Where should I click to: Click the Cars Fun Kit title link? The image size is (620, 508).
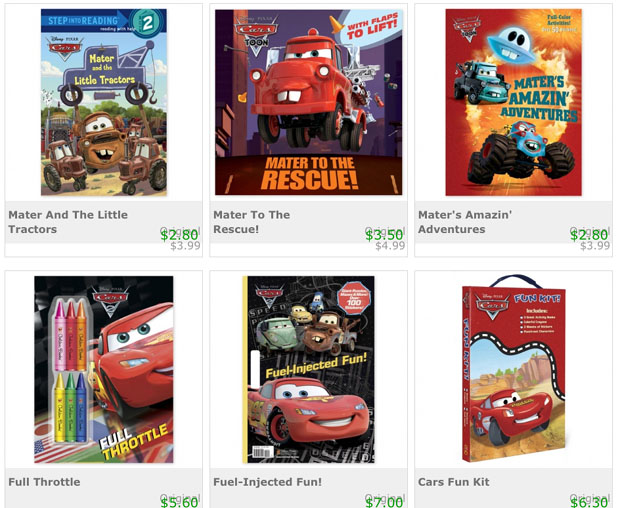click(x=454, y=482)
